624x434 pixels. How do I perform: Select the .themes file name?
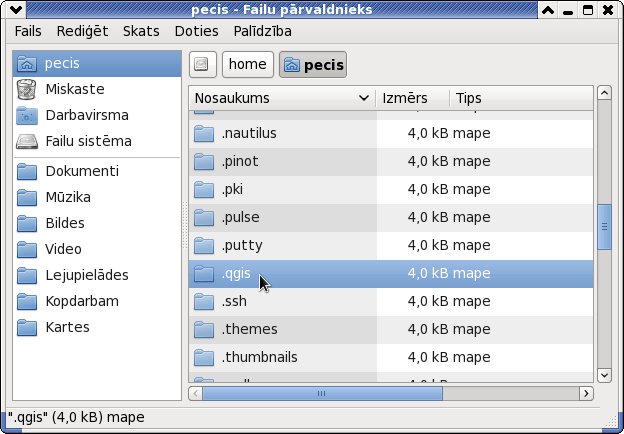point(249,329)
